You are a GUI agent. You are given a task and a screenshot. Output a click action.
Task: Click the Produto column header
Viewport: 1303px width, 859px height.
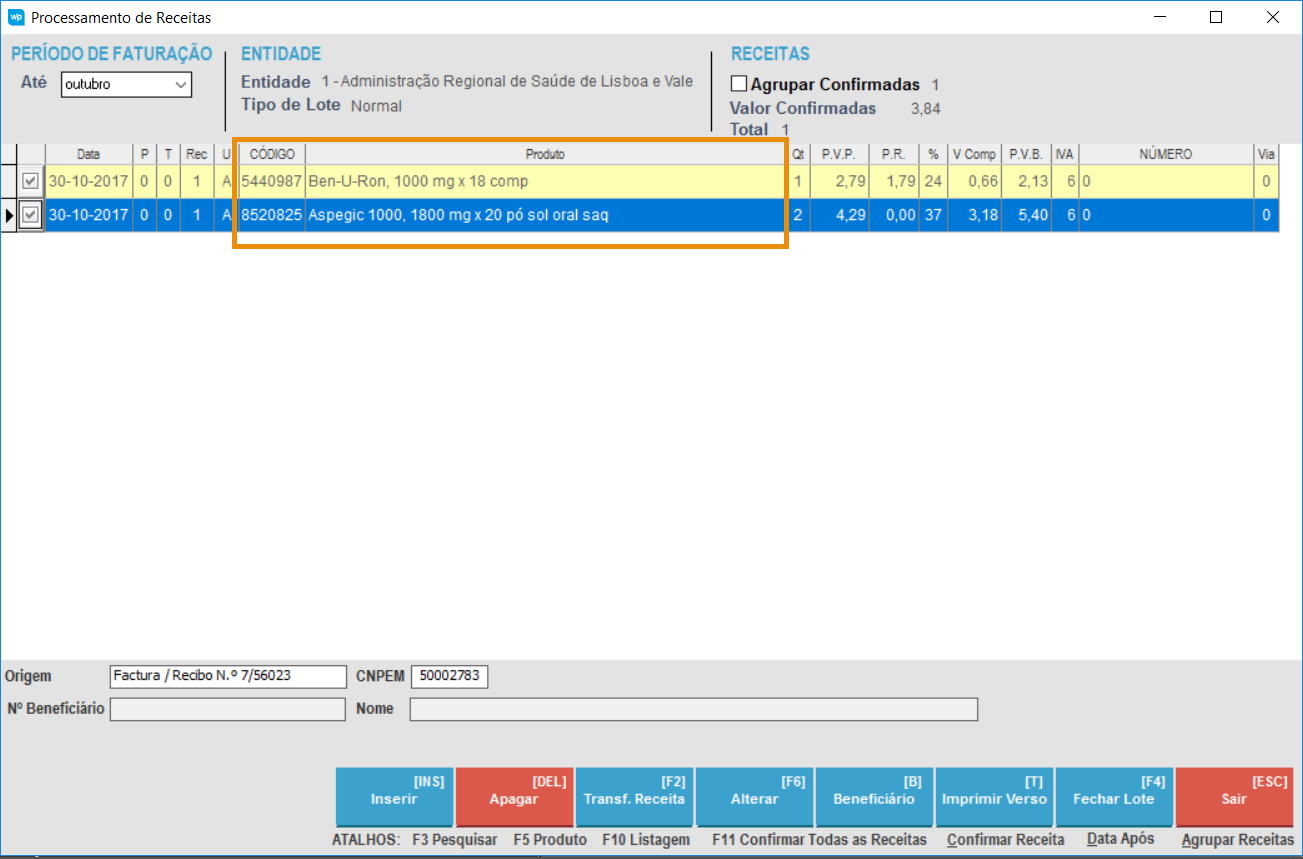tap(545, 155)
